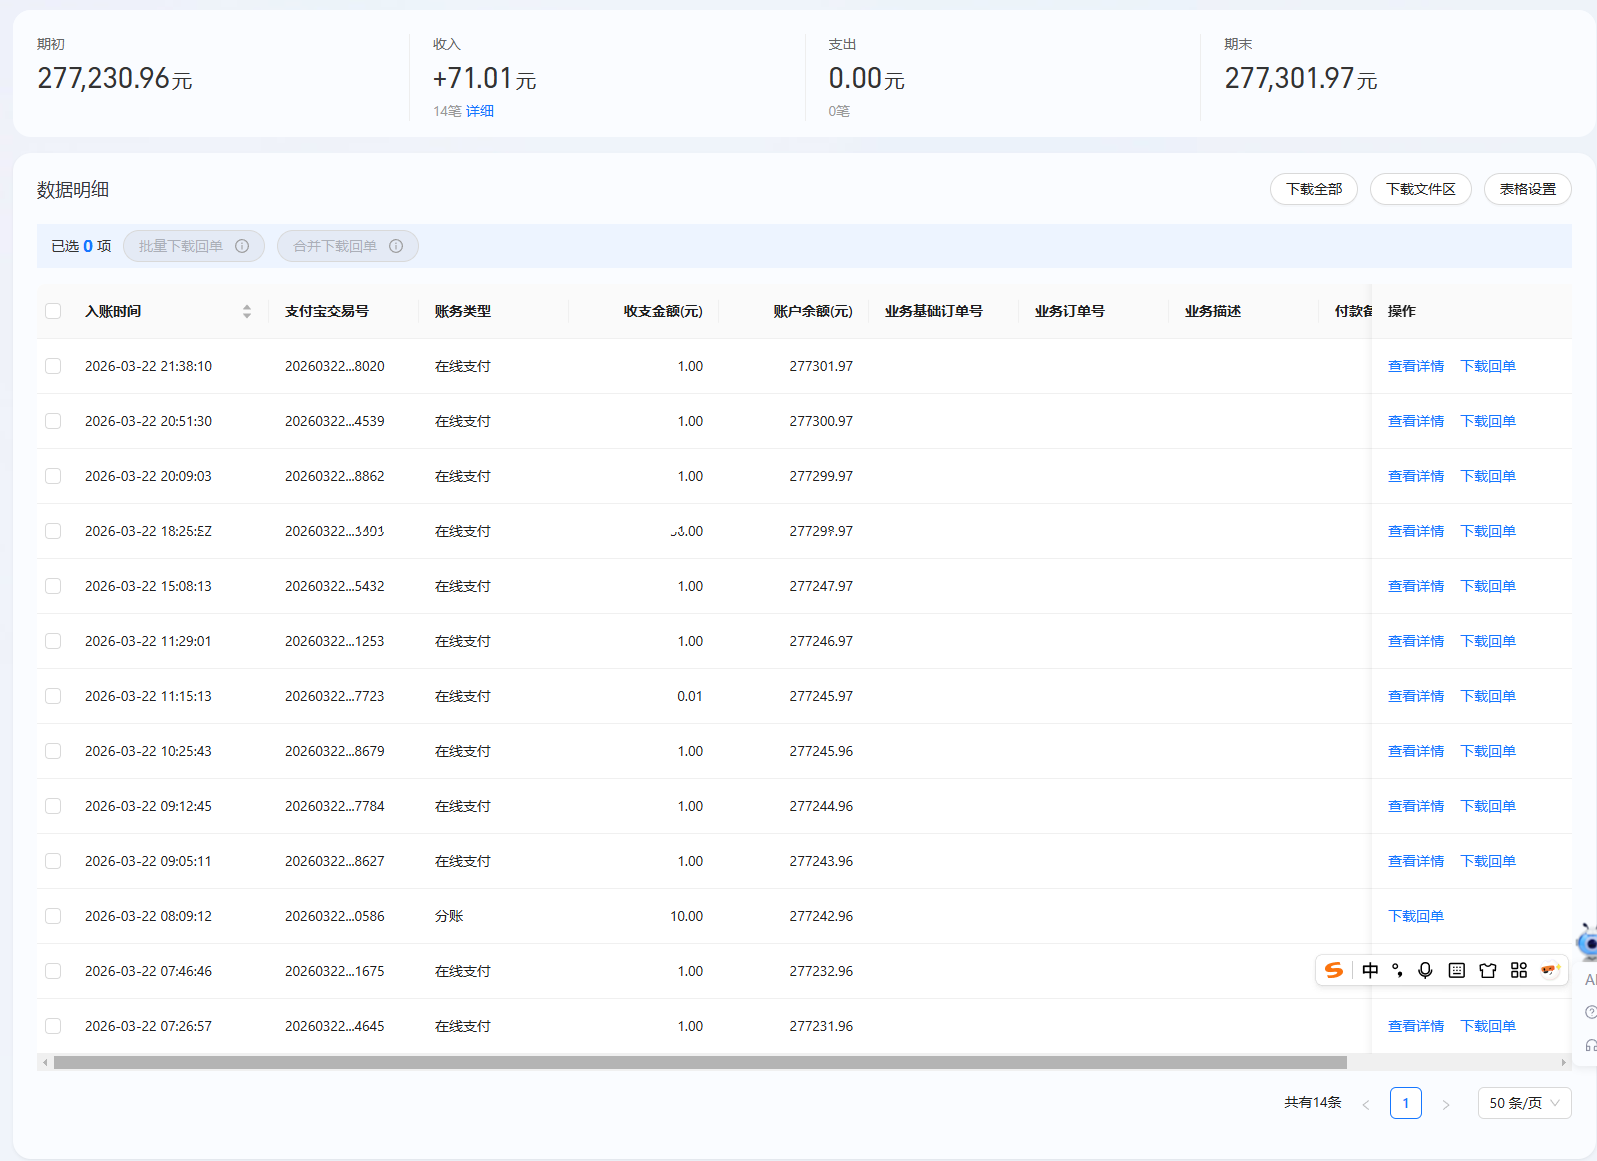The width and height of the screenshot is (1597, 1161).
Task: Open 详细 link under income total
Action: tap(480, 111)
